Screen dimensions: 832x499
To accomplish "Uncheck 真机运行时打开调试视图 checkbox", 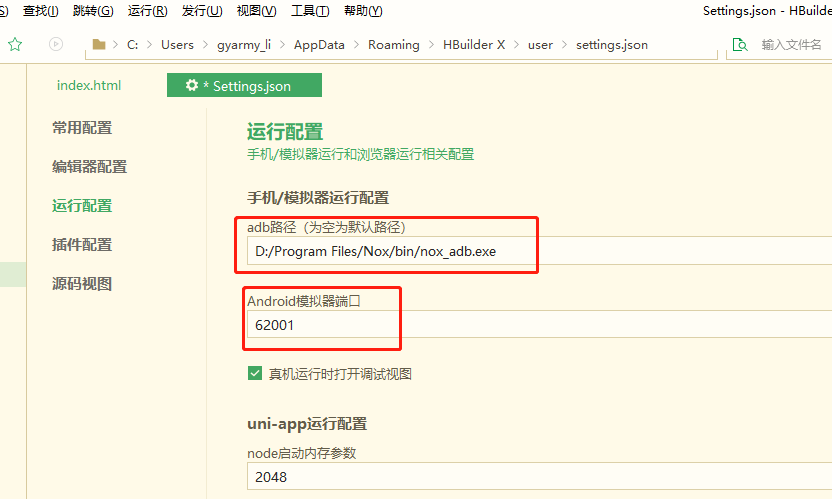I will 255,373.
